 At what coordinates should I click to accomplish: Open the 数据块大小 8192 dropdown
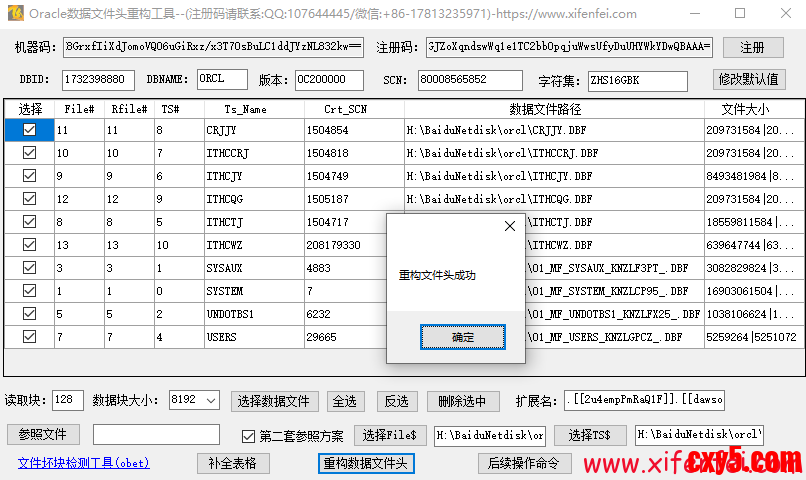pos(211,400)
